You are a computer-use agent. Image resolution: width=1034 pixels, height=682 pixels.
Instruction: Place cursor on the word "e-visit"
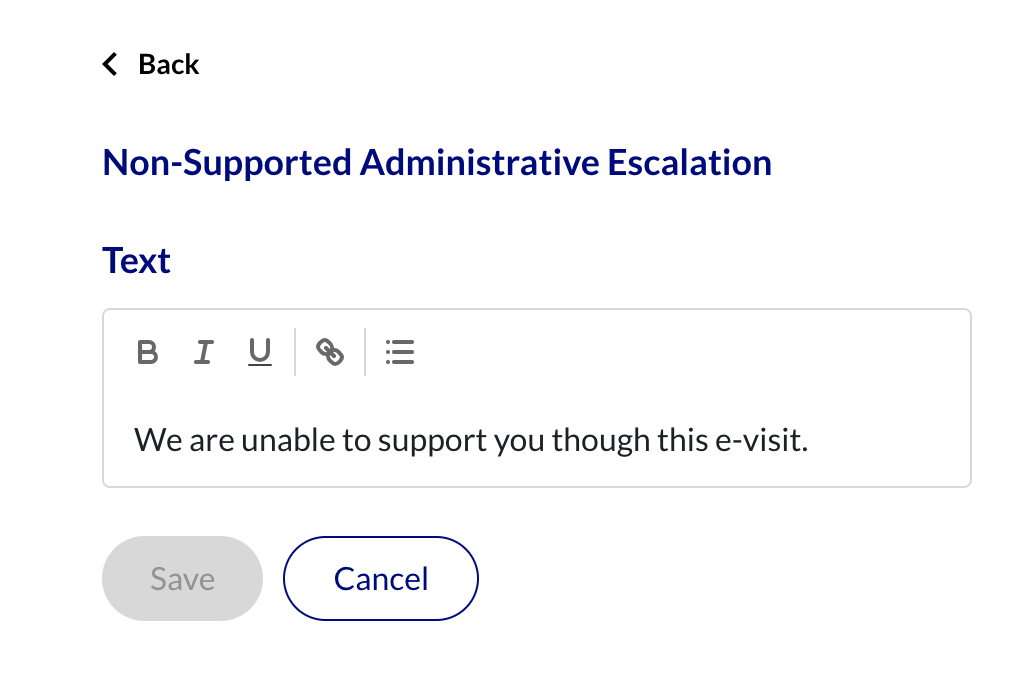tap(761, 440)
